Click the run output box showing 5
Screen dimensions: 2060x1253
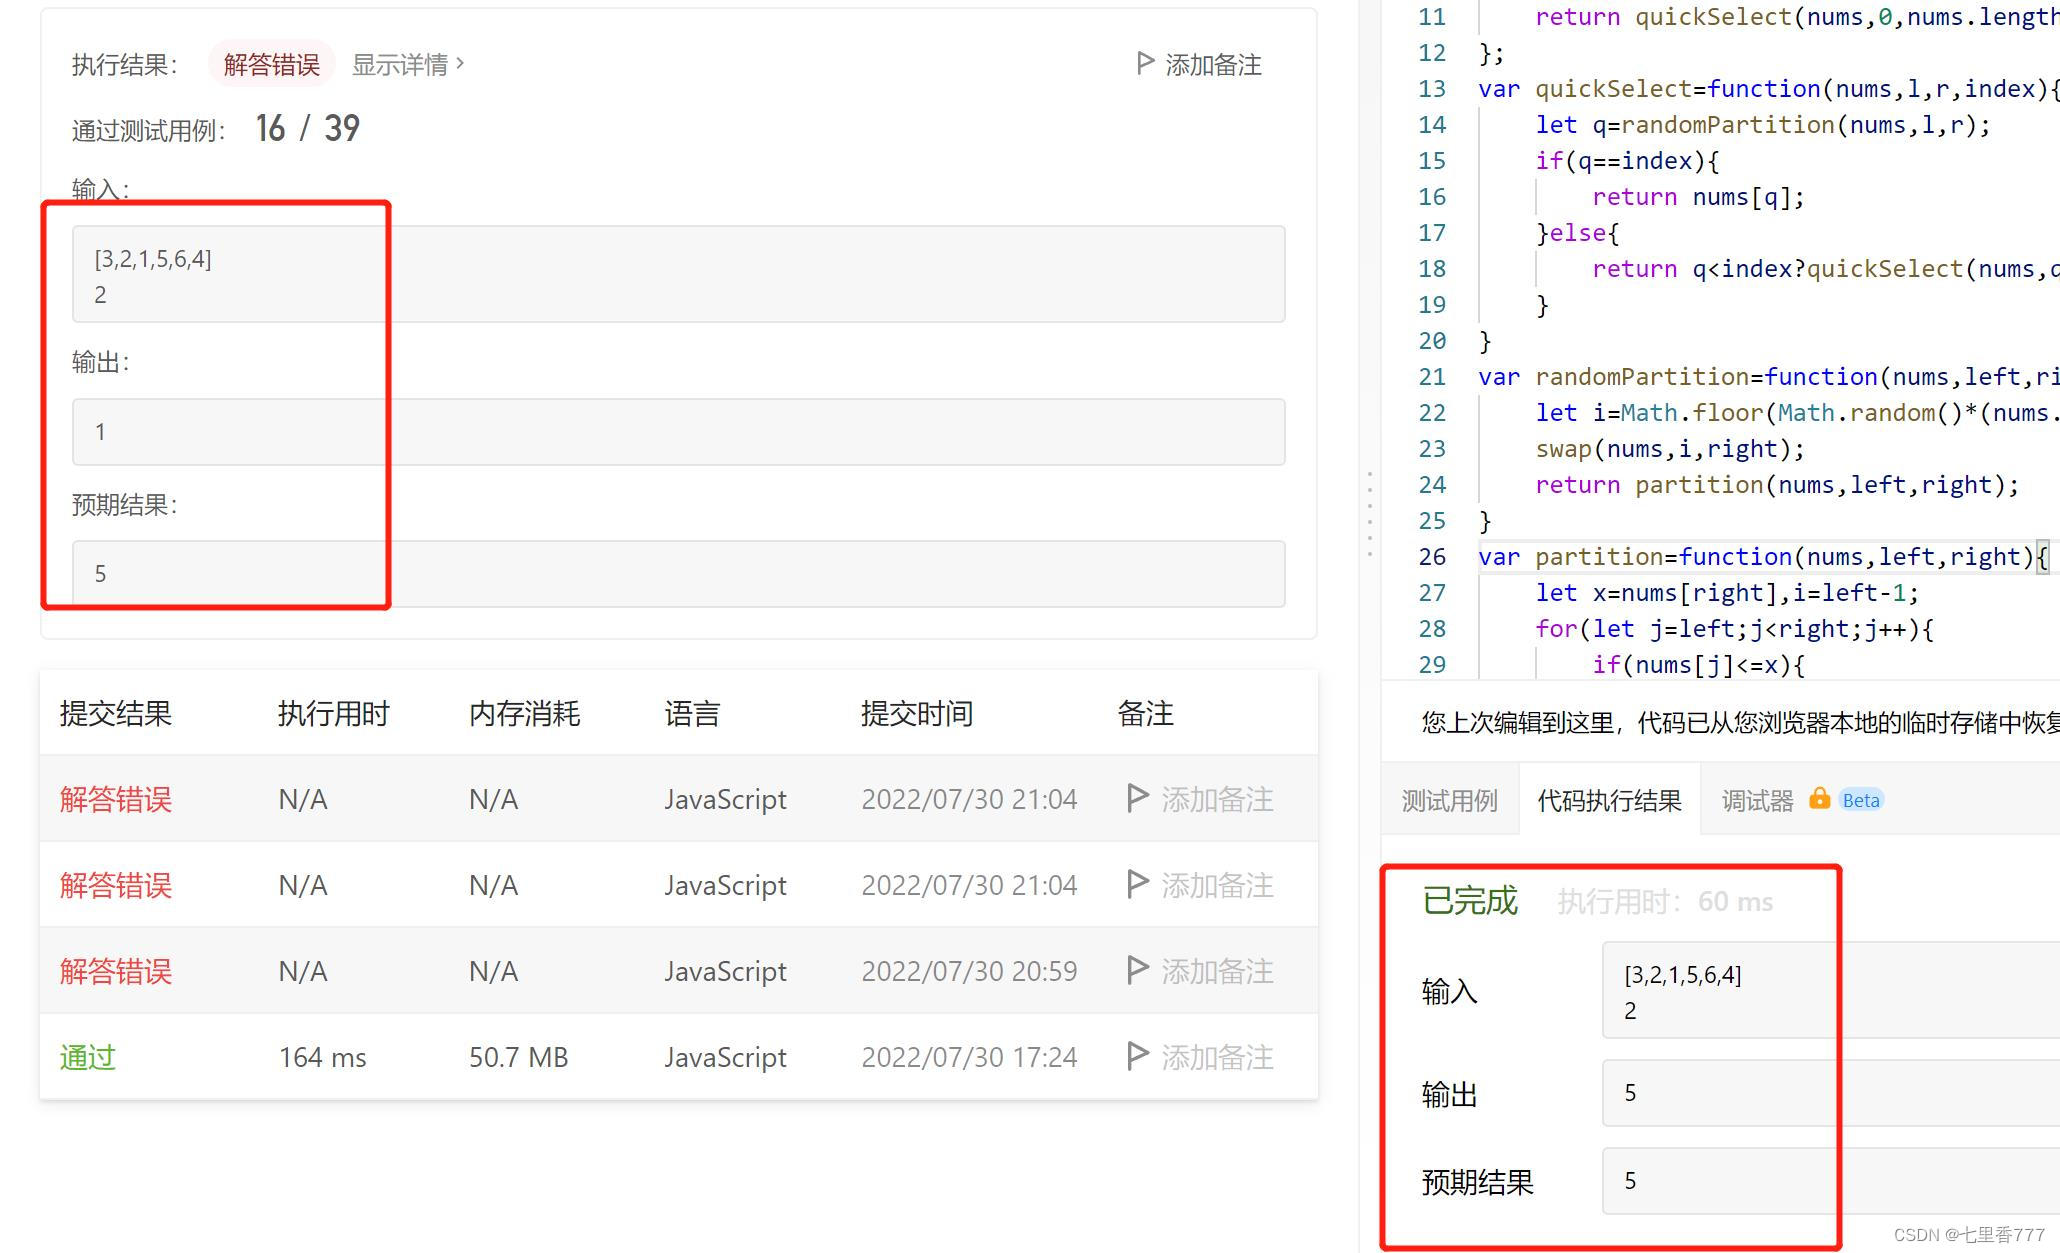[1831, 1093]
